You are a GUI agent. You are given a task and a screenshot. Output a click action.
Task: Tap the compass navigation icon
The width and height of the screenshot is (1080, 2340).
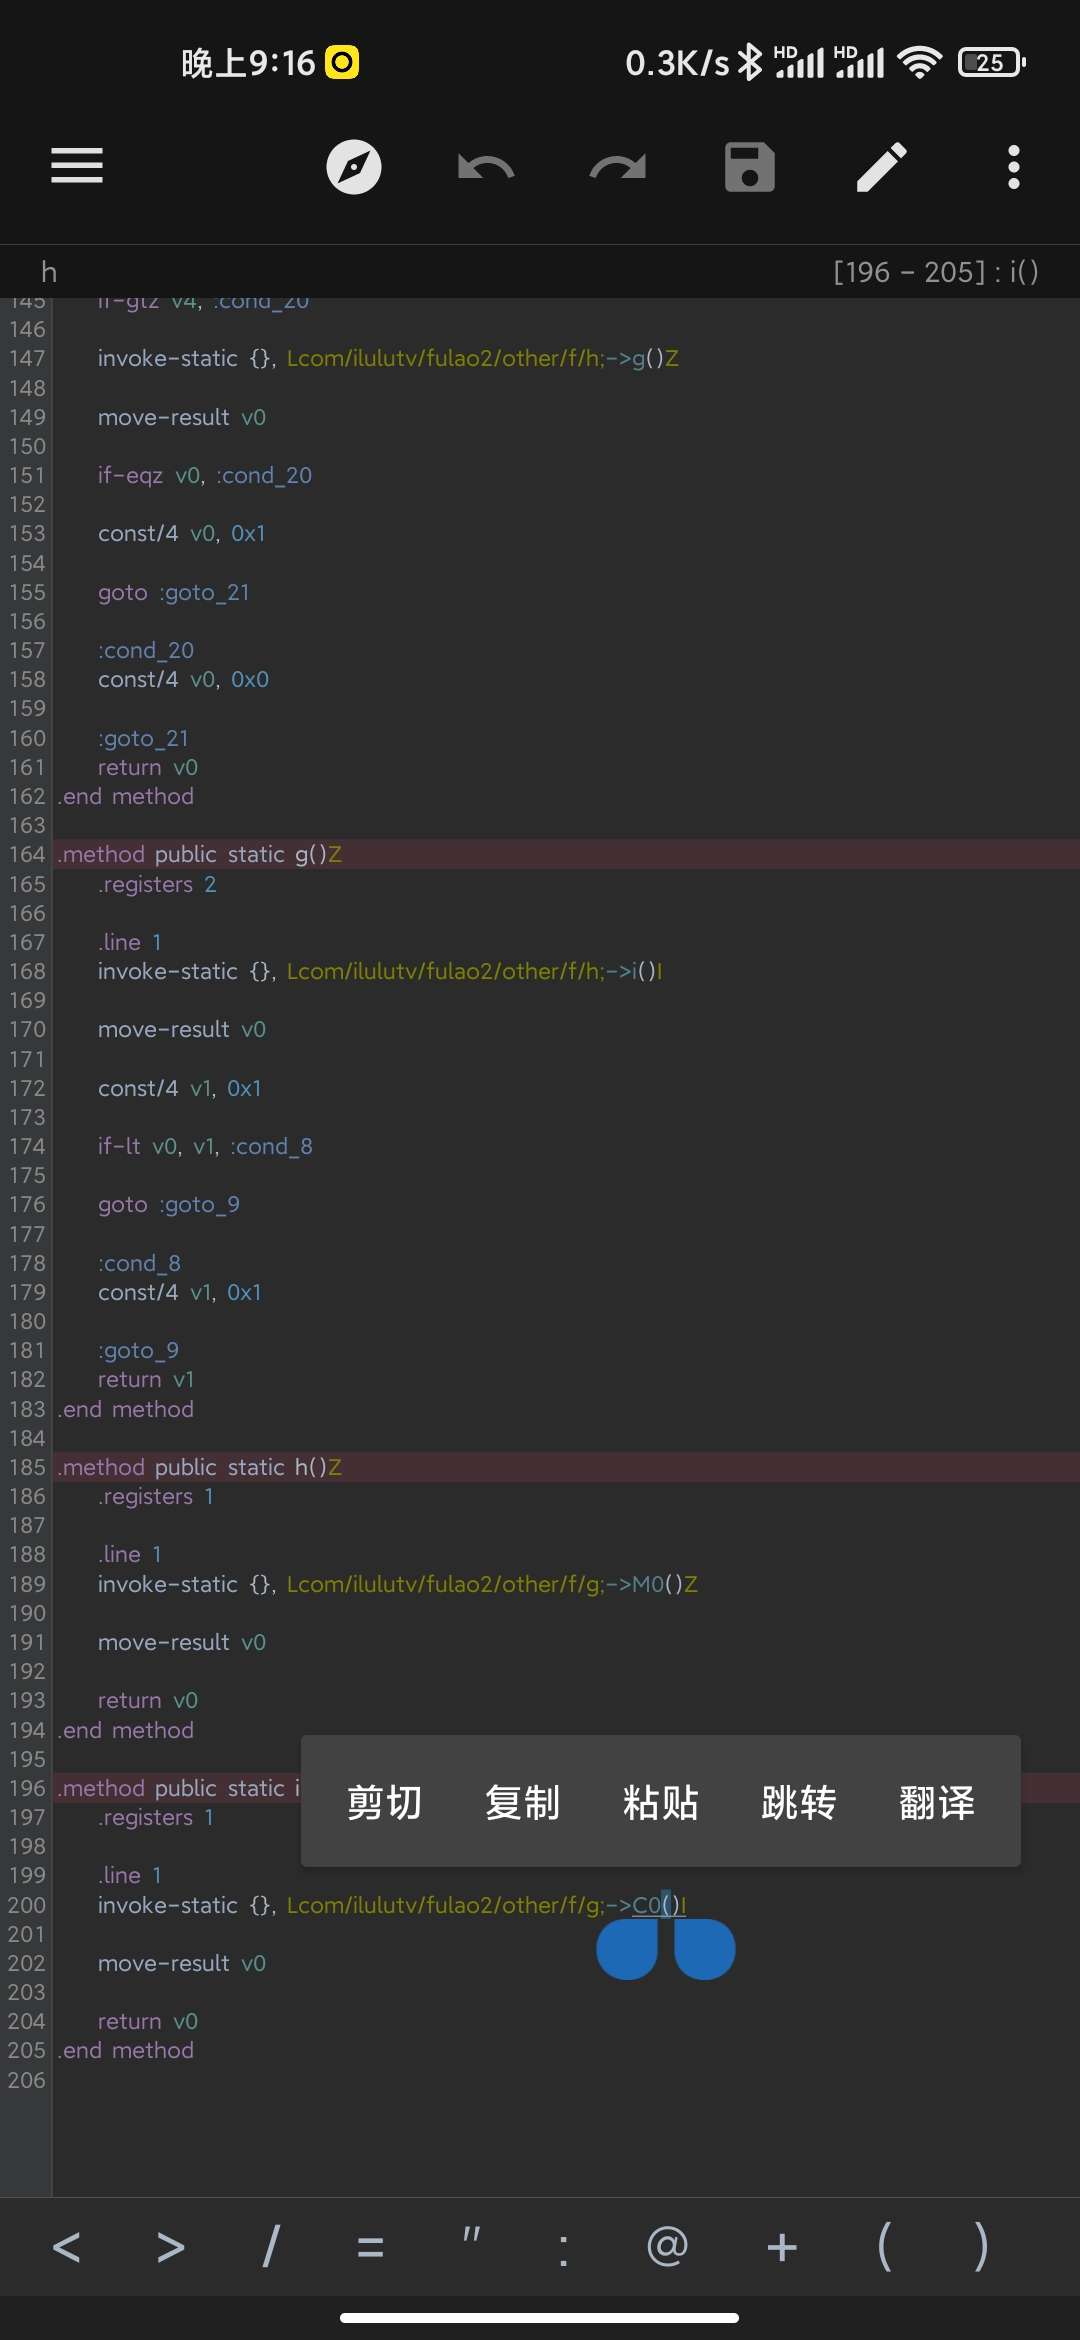point(354,167)
